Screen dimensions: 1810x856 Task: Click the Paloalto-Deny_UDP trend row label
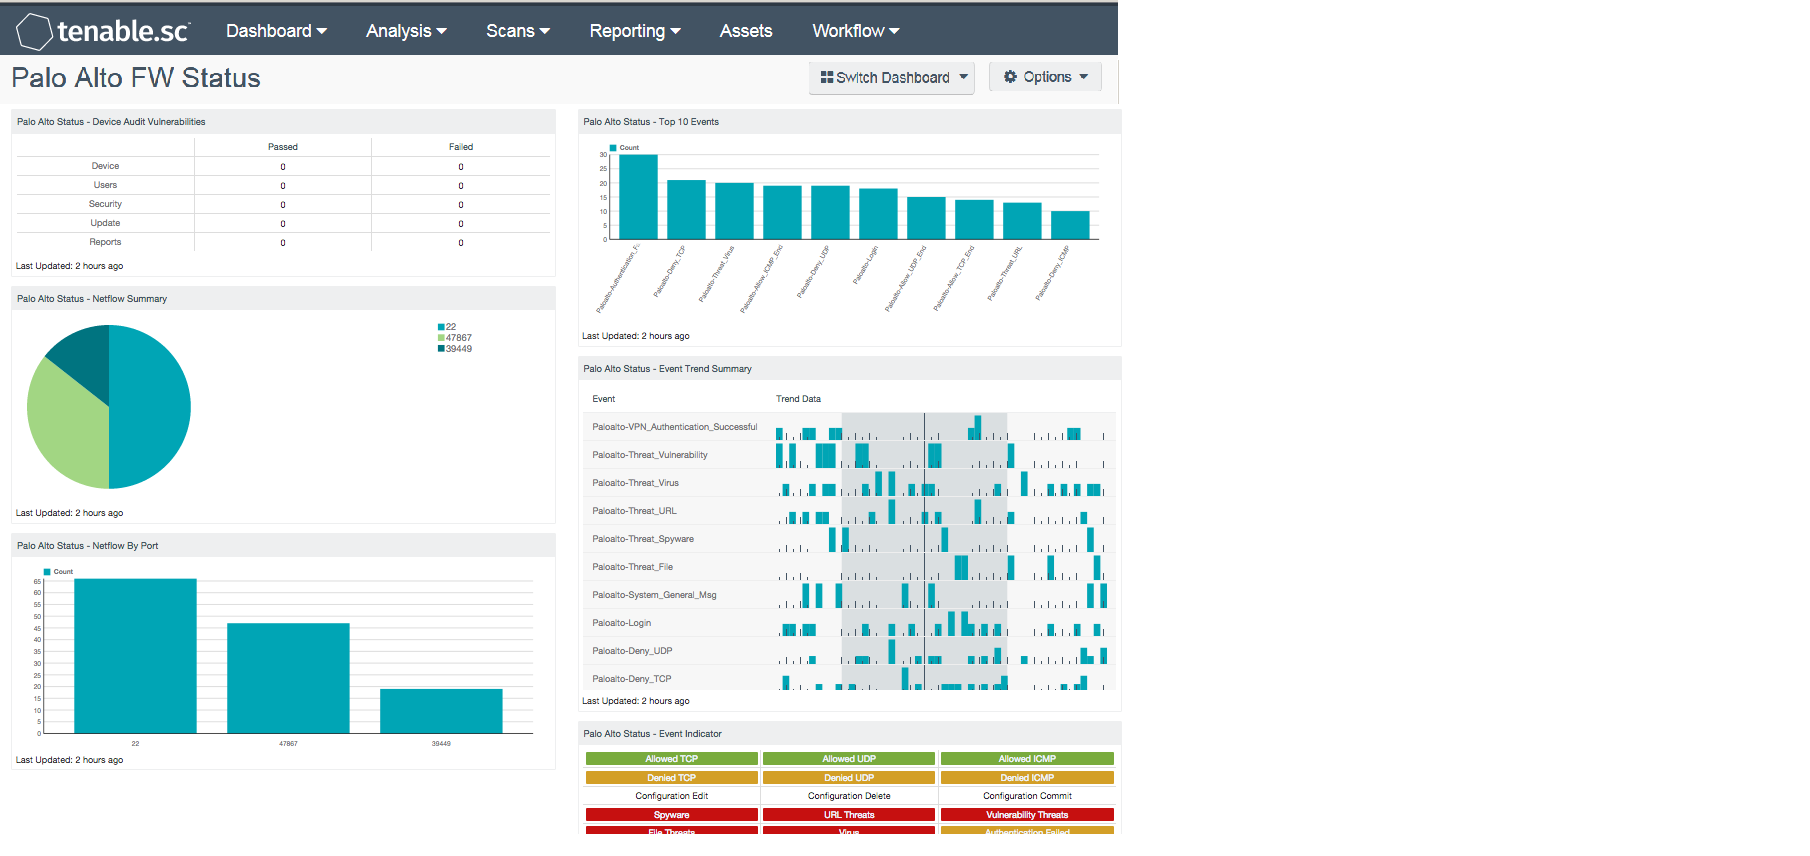[x=632, y=651]
